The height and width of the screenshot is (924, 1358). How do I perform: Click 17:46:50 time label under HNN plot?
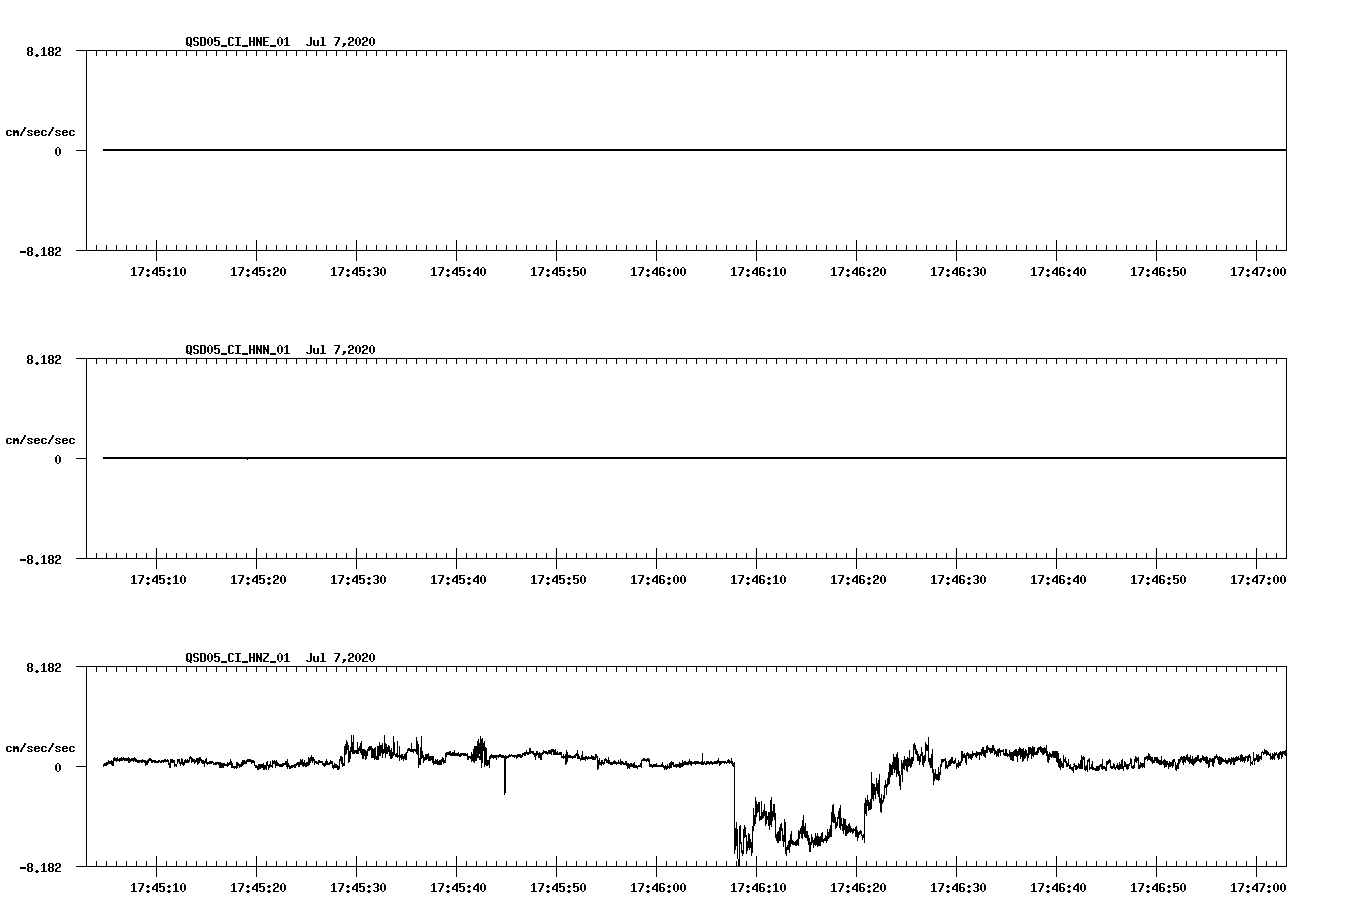coord(1158,580)
